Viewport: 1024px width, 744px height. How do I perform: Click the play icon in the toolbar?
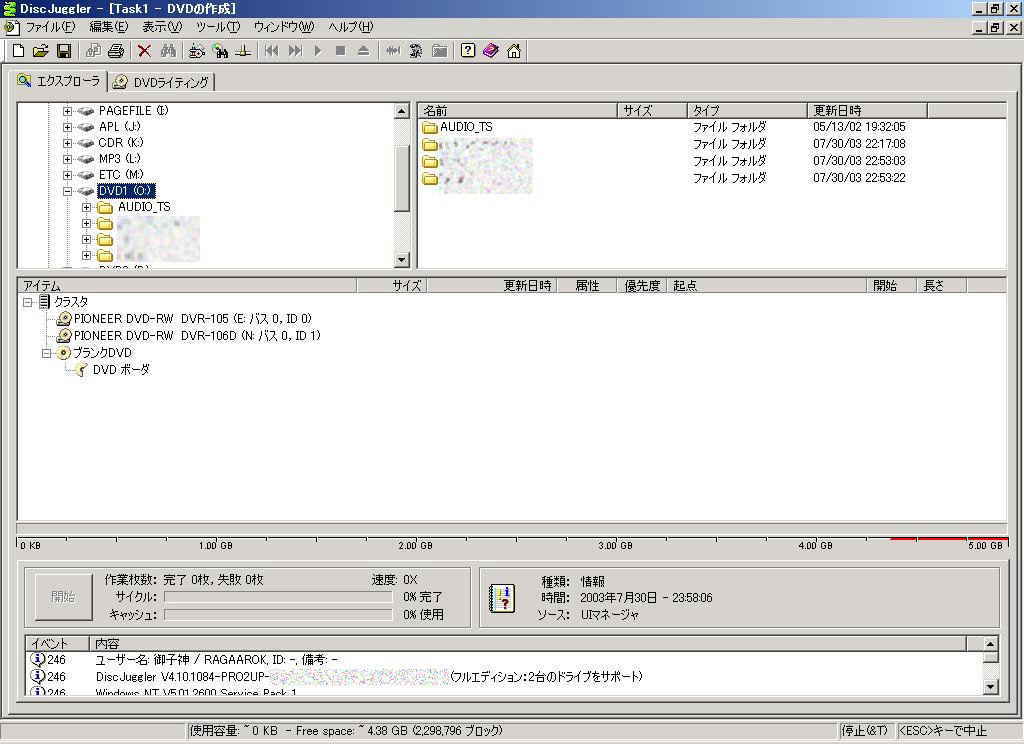(318, 51)
